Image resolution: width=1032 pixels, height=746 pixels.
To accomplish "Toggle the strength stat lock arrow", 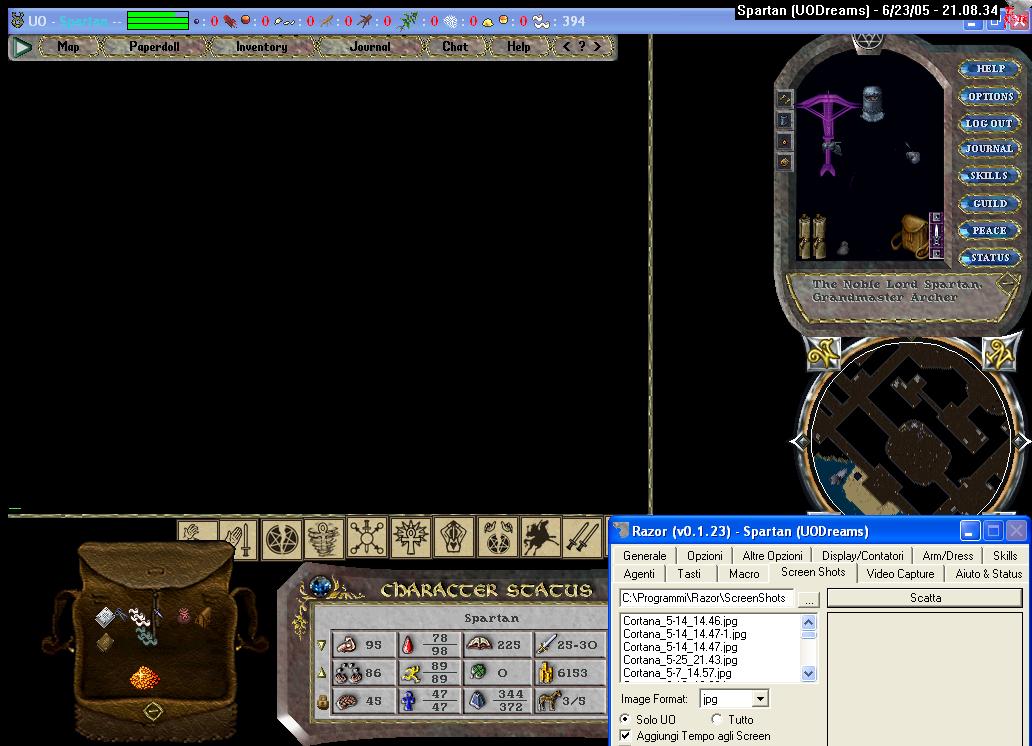I will [322, 645].
